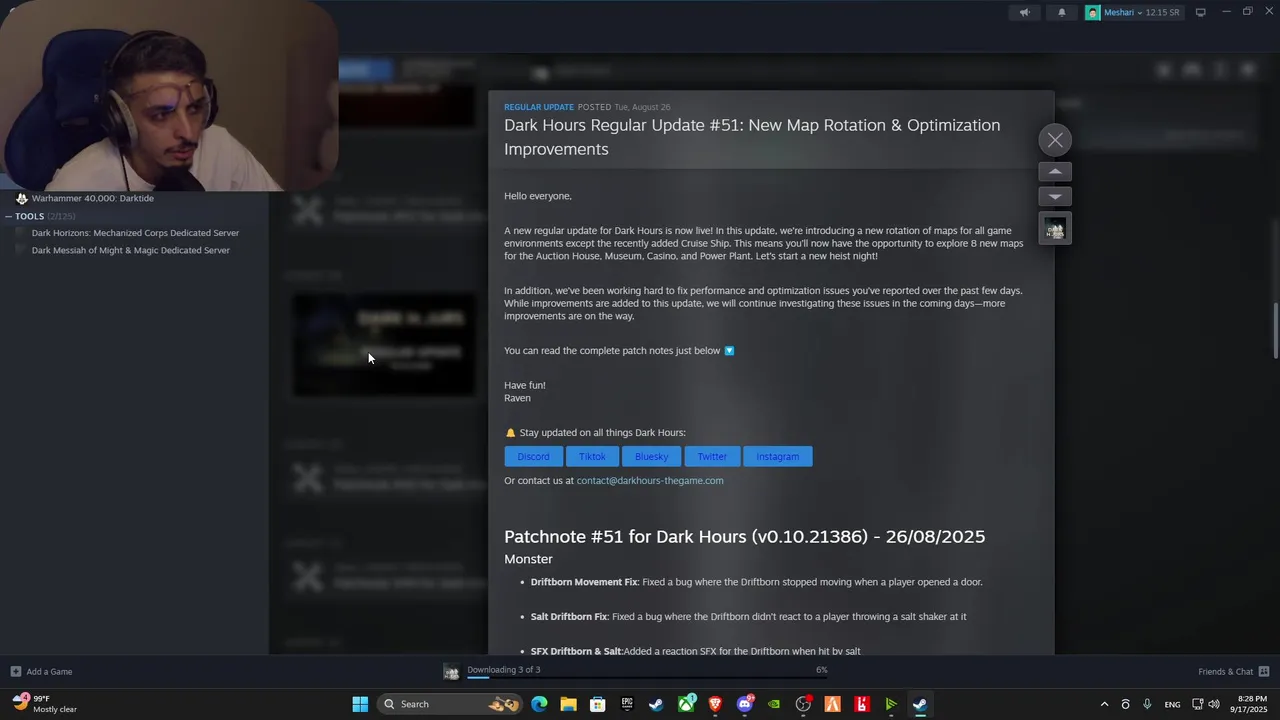The image size is (1280, 720).
Task: Select Dark Messiah of Might & Magic Dedicated Server
Action: click(x=130, y=250)
